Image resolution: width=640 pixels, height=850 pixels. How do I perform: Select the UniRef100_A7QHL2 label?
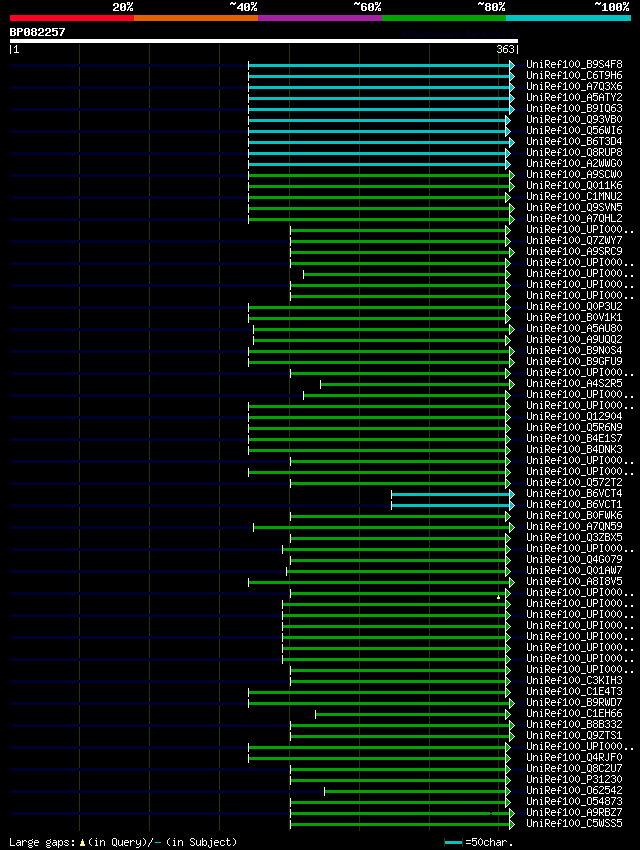coord(574,218)
